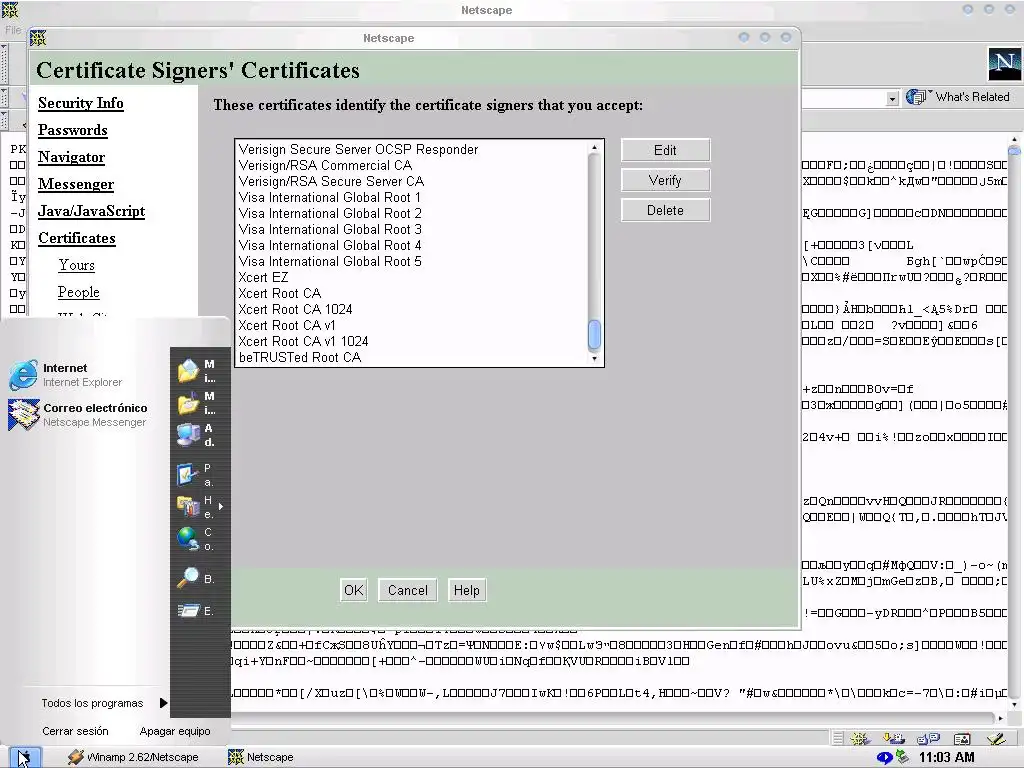Click the browser page vertical scrollbar thumb
The height and width of the screenshot is (768, 1024).
[x=1014, y=151]
